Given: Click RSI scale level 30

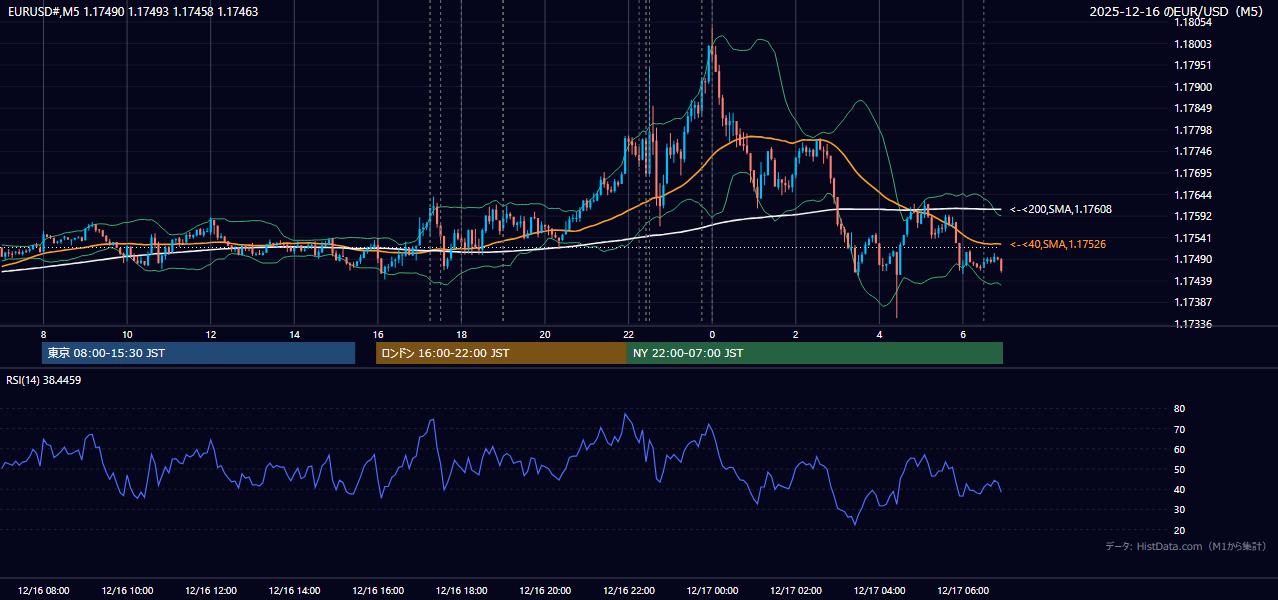Looking at the screenshot, I should tap(1180, 510).
